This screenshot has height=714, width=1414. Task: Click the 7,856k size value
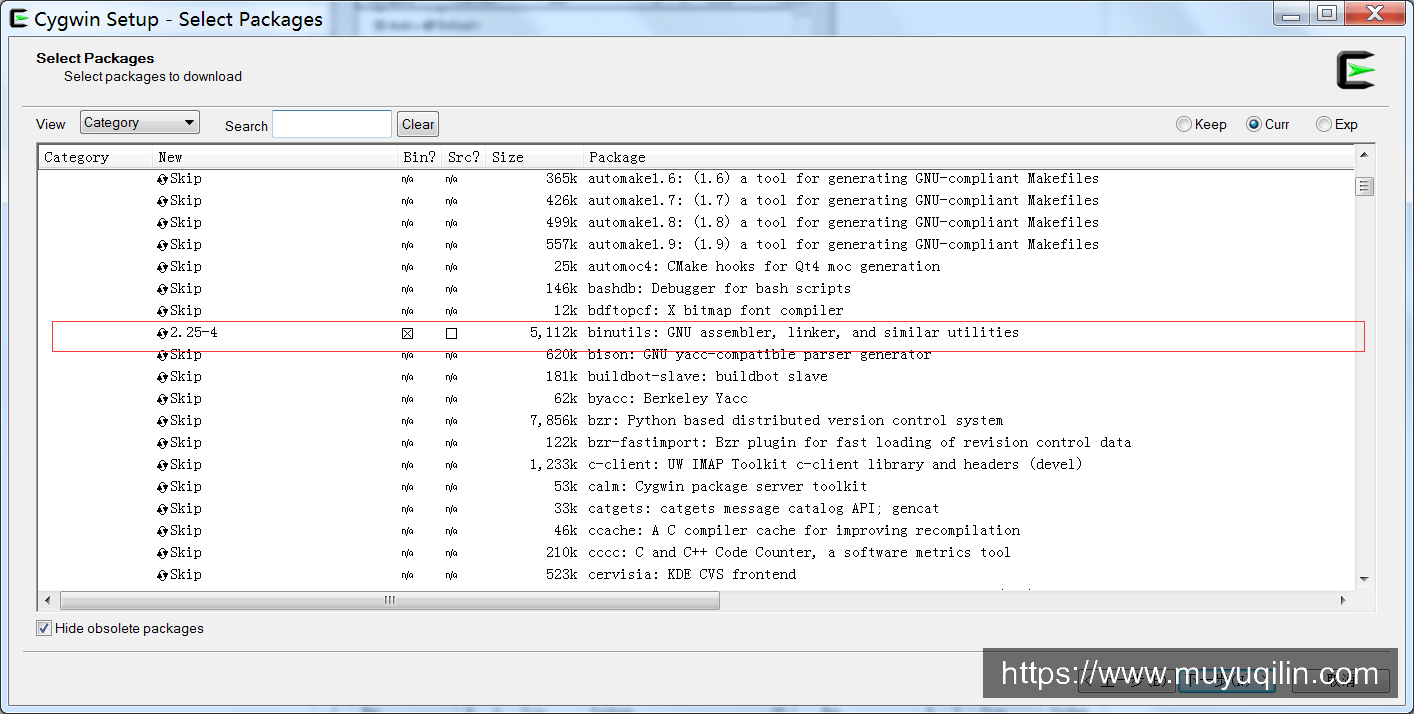(x=554, y=421)
